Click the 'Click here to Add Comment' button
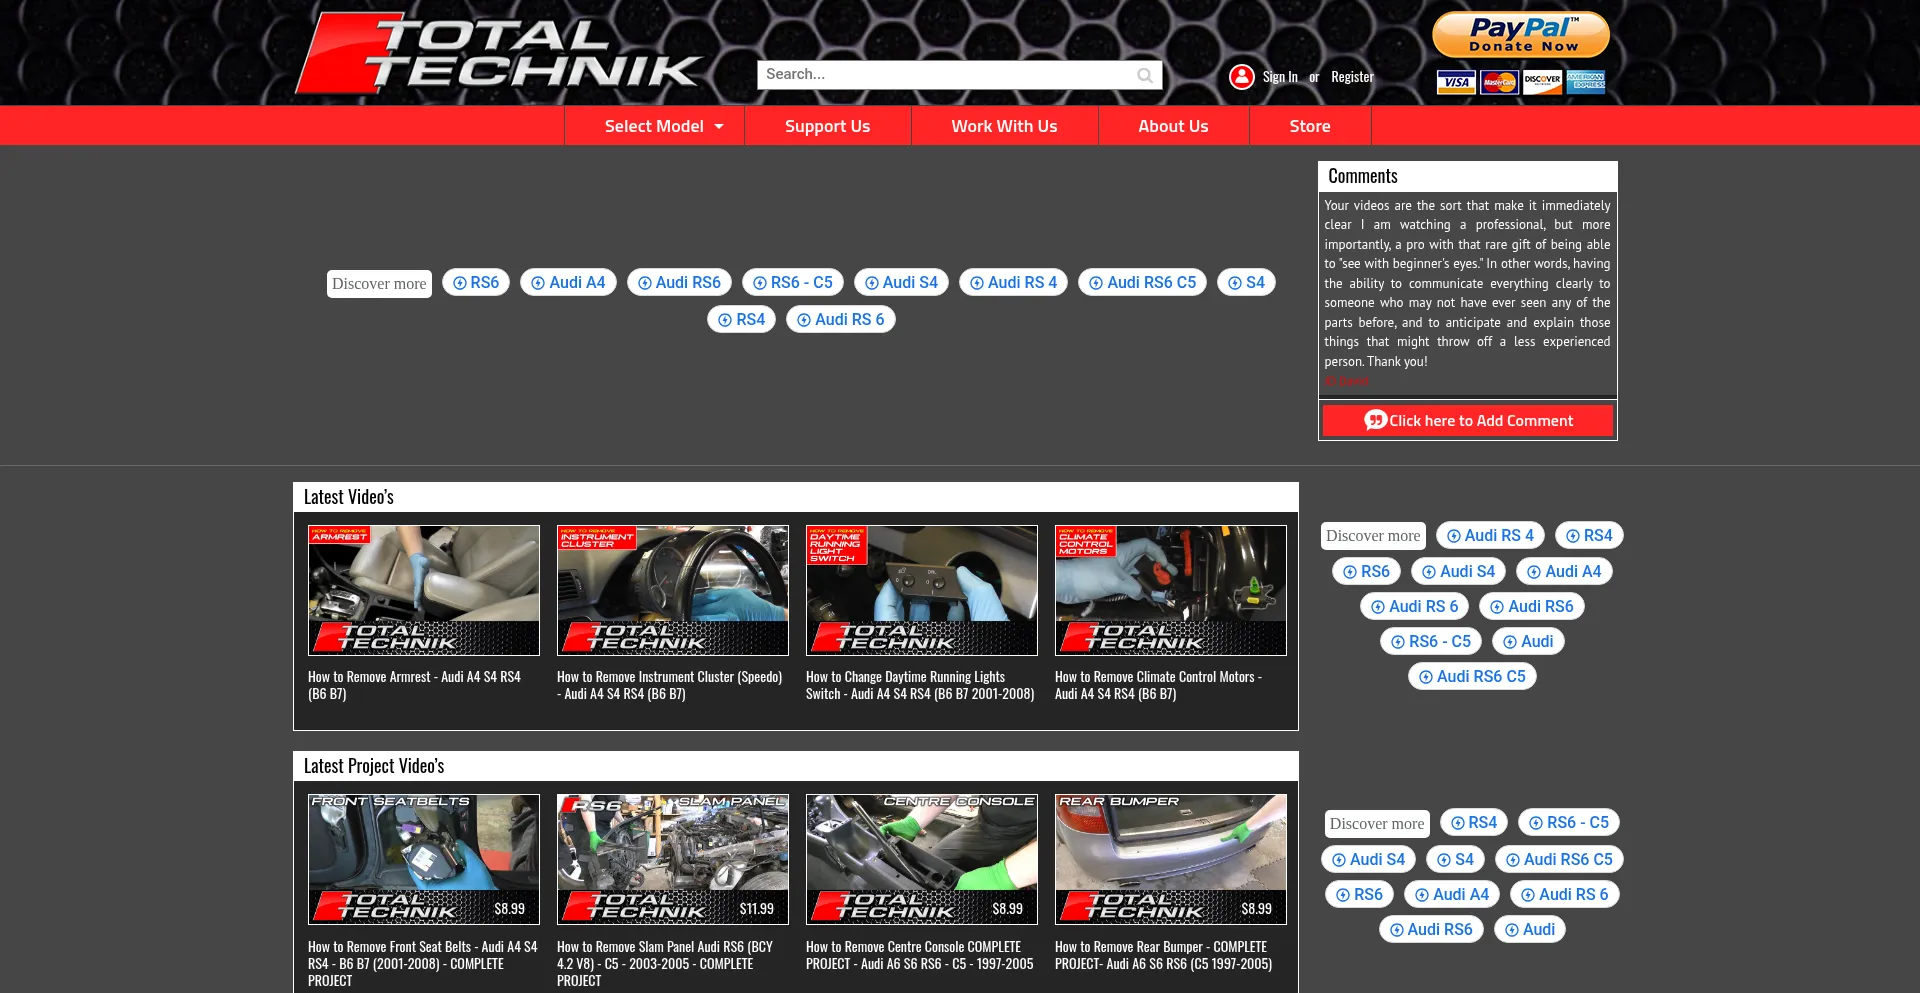This screenshot has height=993, width=1920. [1467, 421]
